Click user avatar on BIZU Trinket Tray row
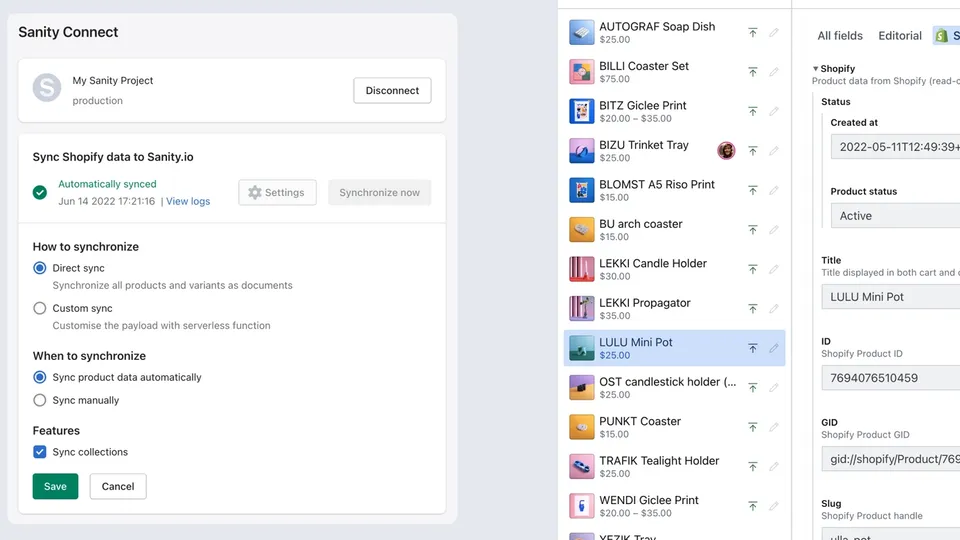This screenshot has width=960, height=540. 726,151
